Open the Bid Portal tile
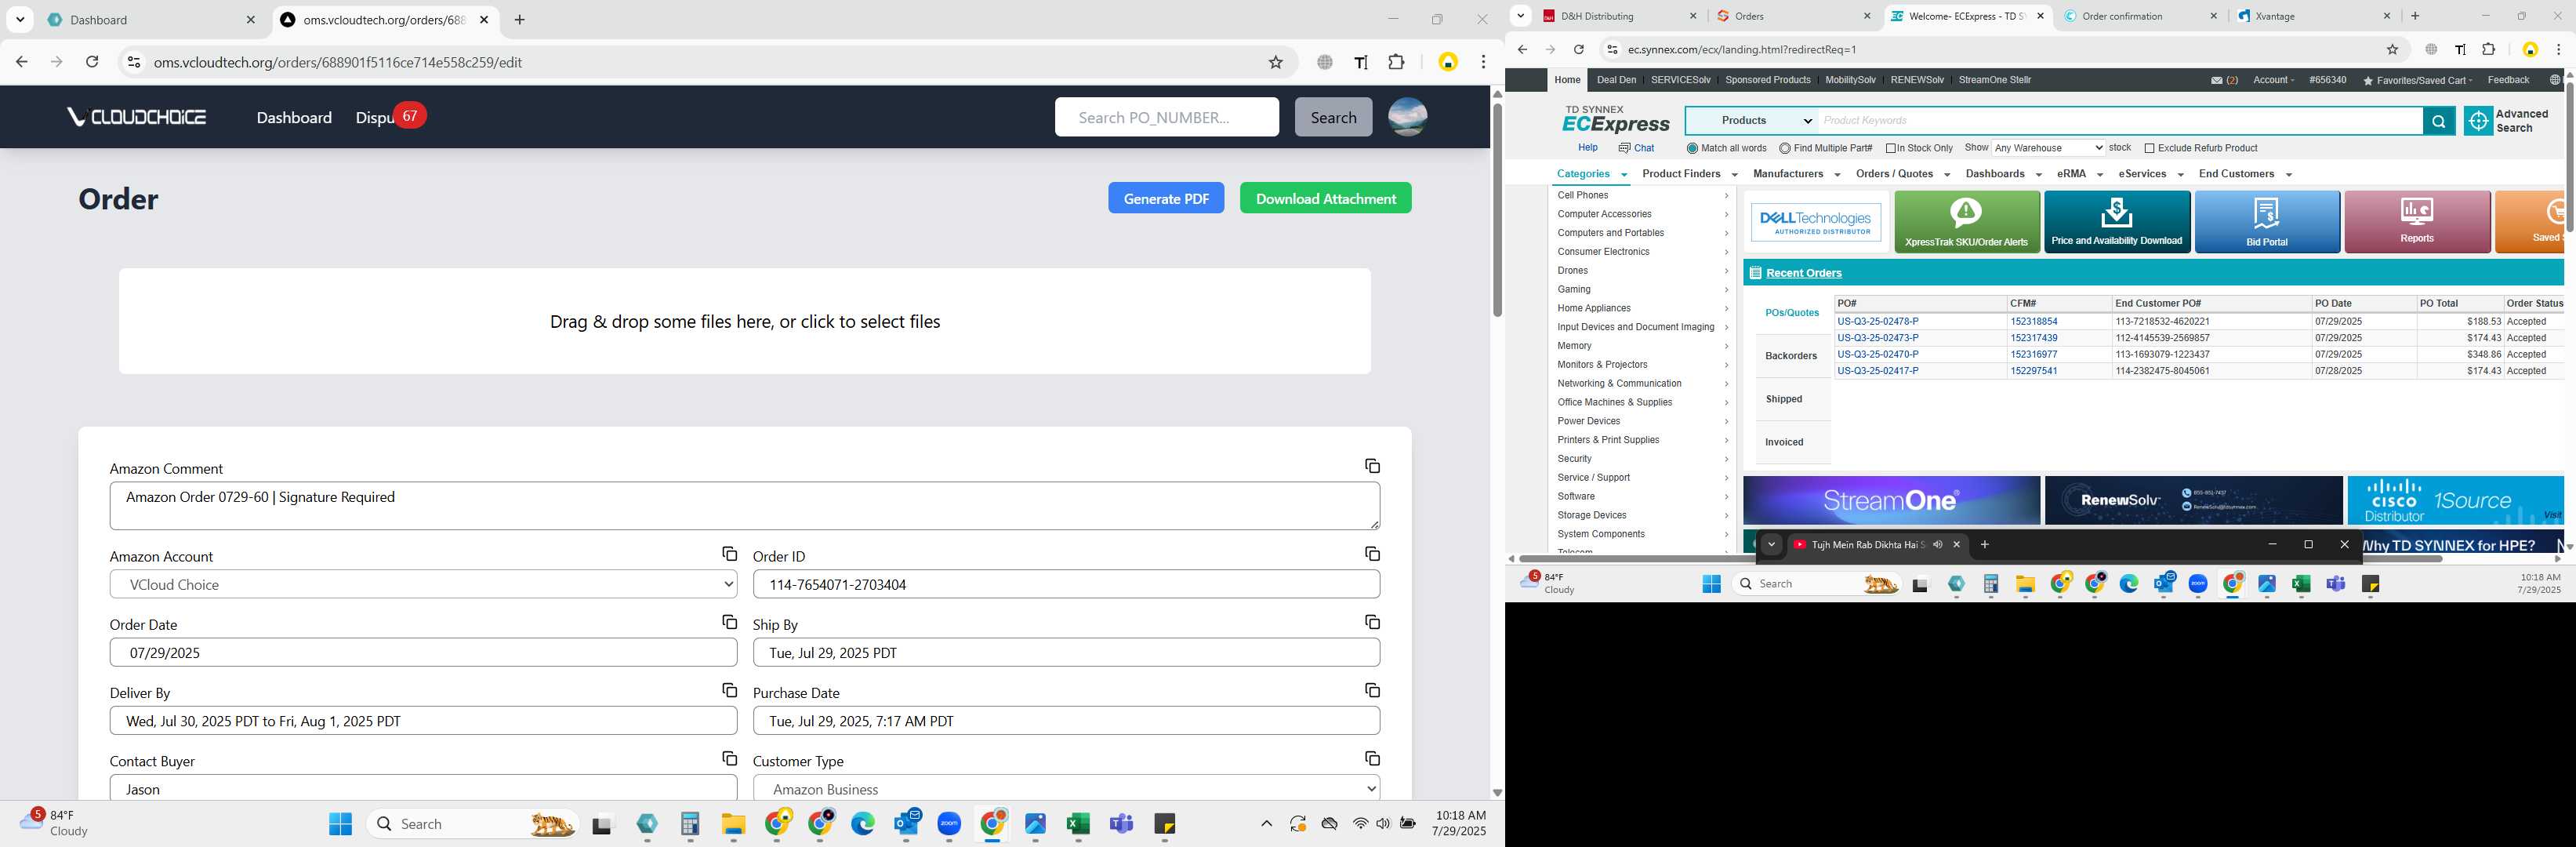 [2266, 222]
